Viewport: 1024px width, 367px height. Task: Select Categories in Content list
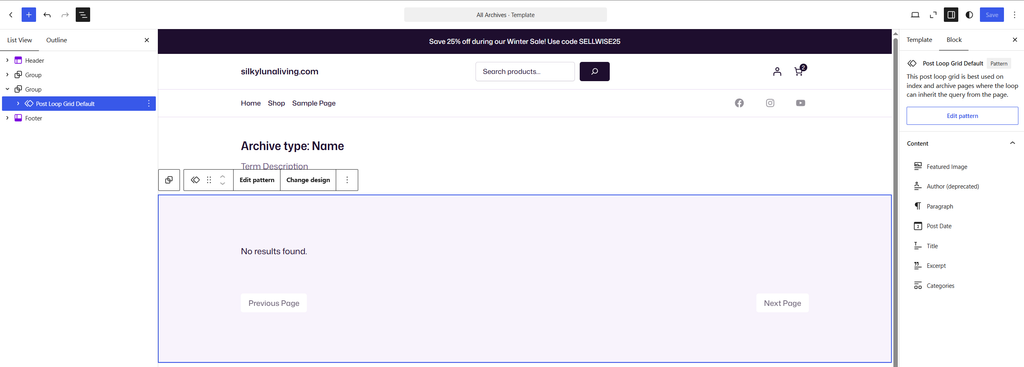pos(962,285)
